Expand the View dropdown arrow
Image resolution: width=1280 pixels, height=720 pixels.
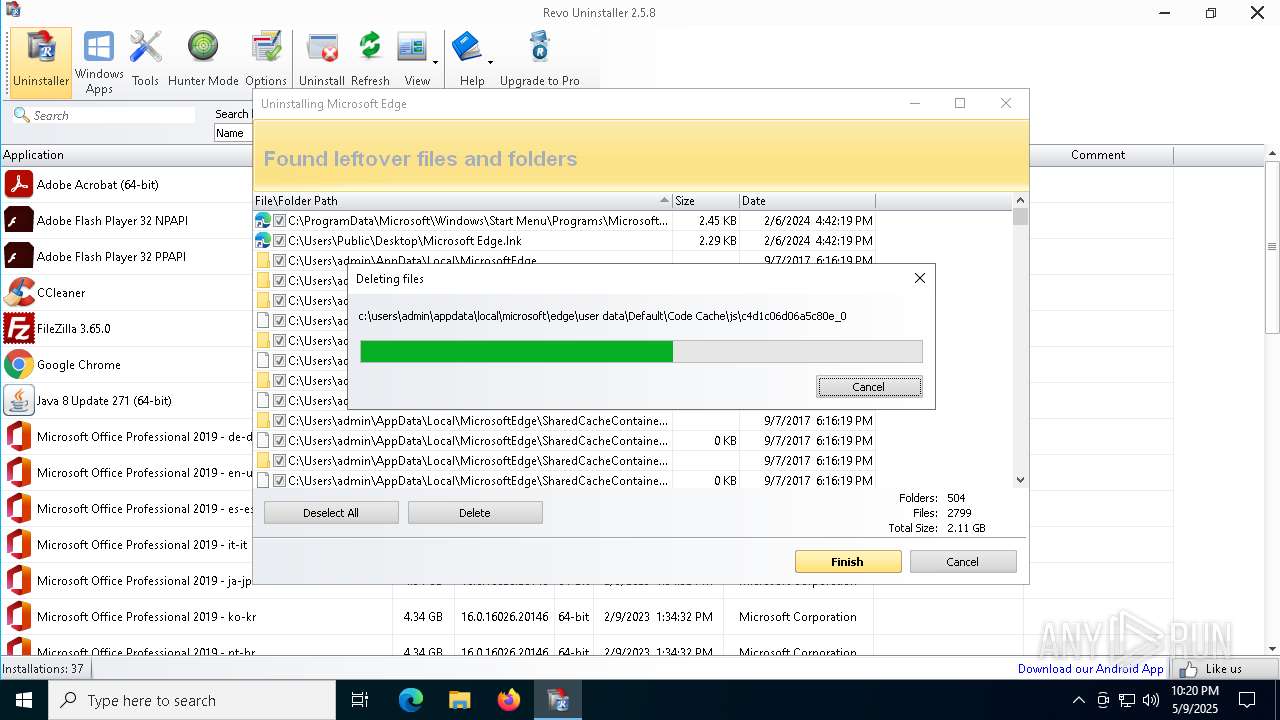(435, 62)
